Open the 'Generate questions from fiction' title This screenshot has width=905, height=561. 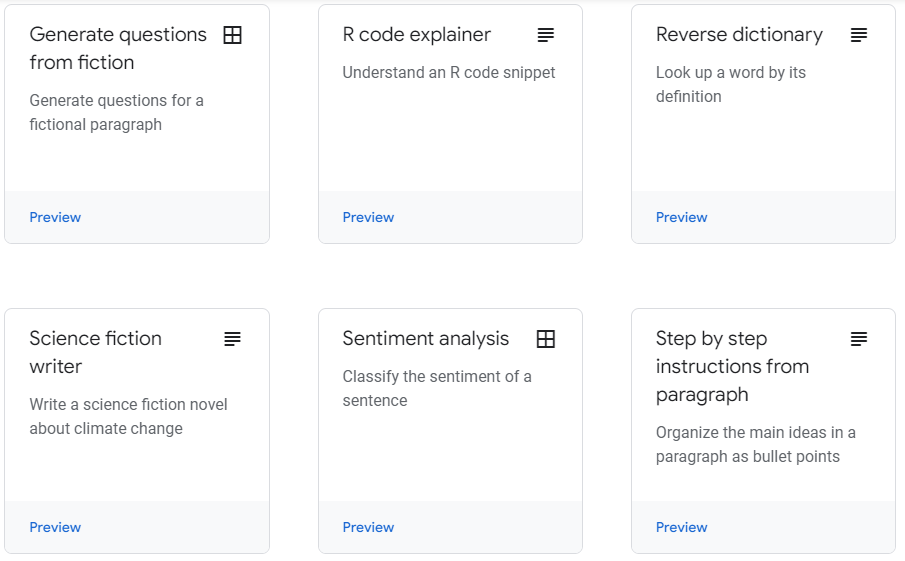(x=118, y=48)
